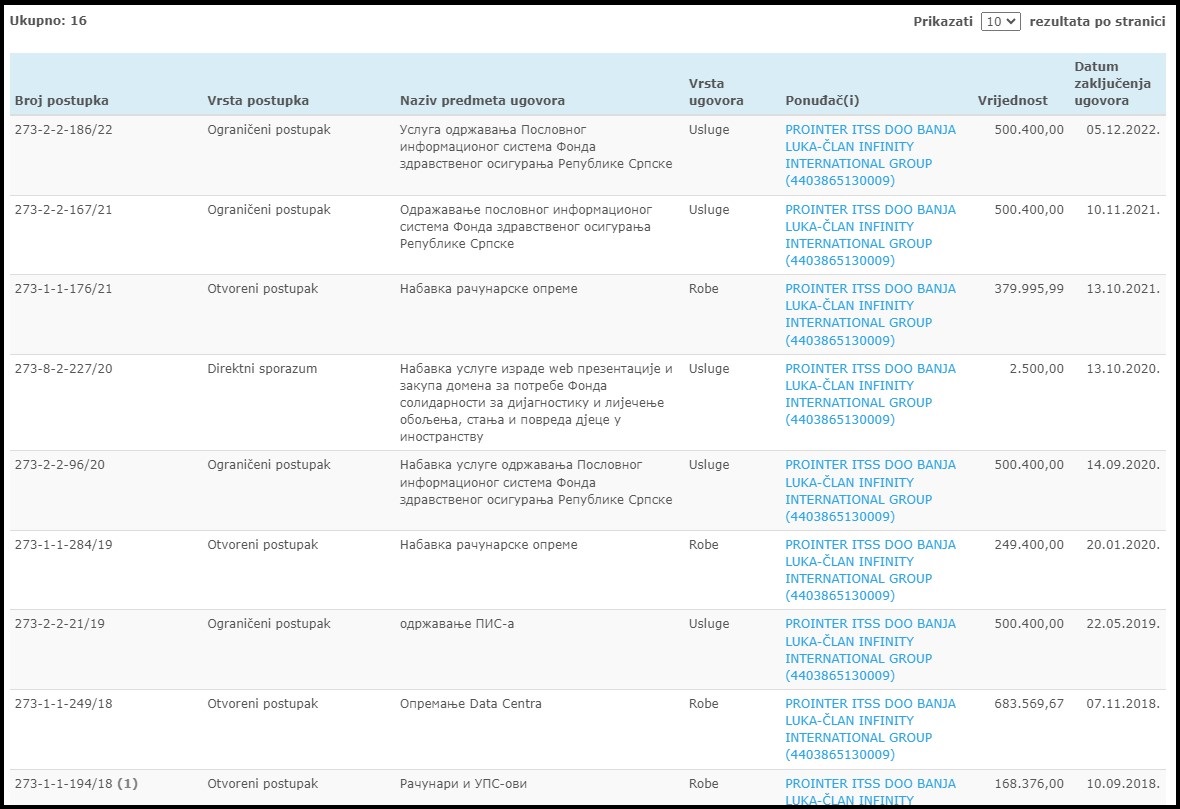1180x809 pixels.
Task: Click 'Robe' in row 273-1-1-249/18
Action: (x=704, y=704)
